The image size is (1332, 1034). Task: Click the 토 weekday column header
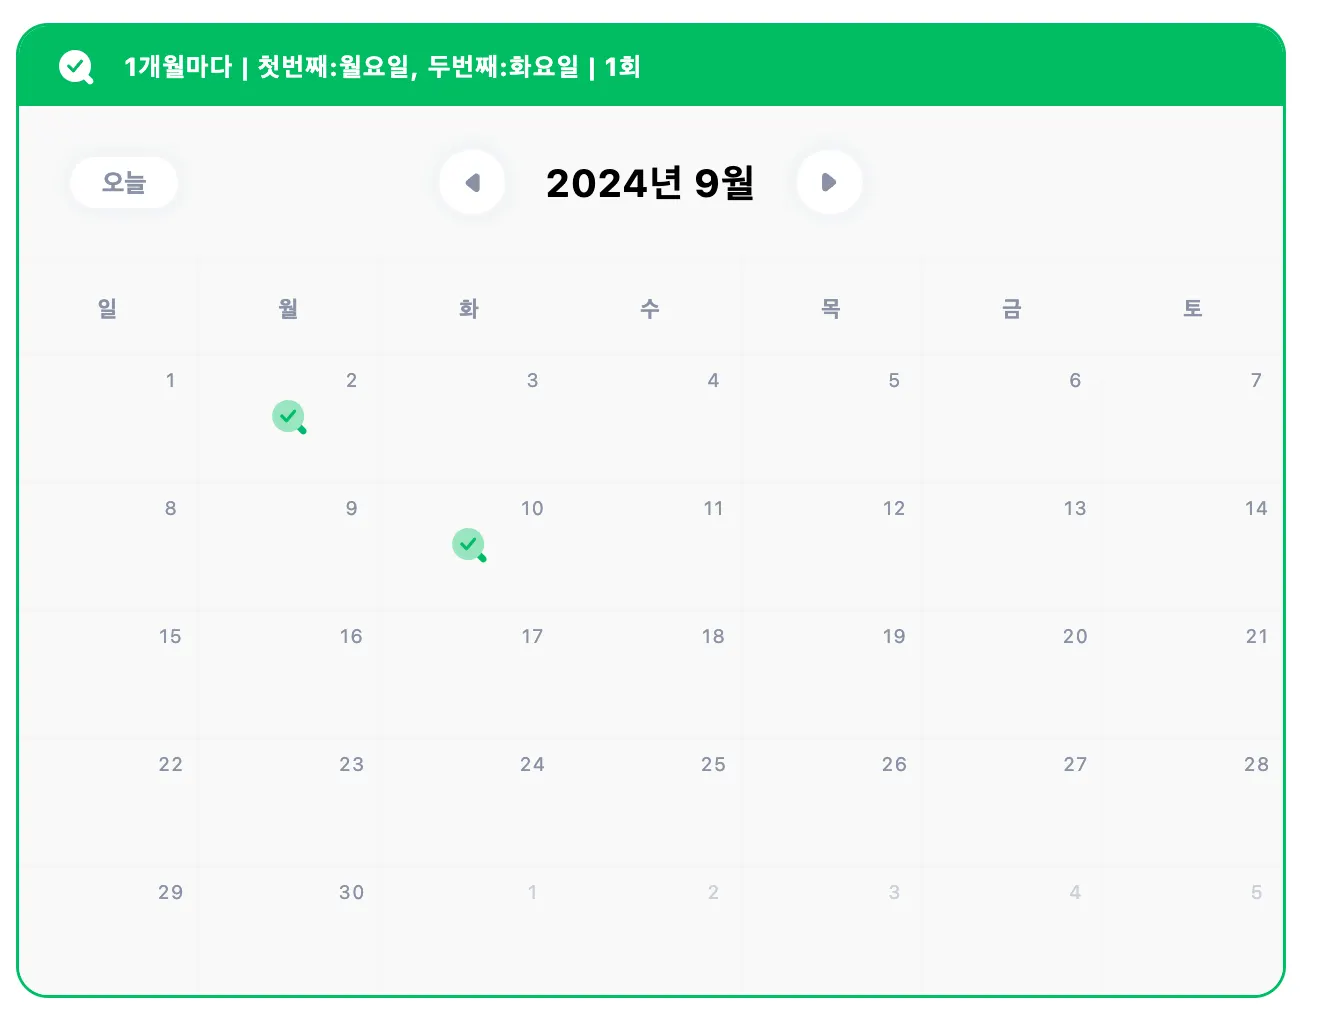tap(1193, 308)
